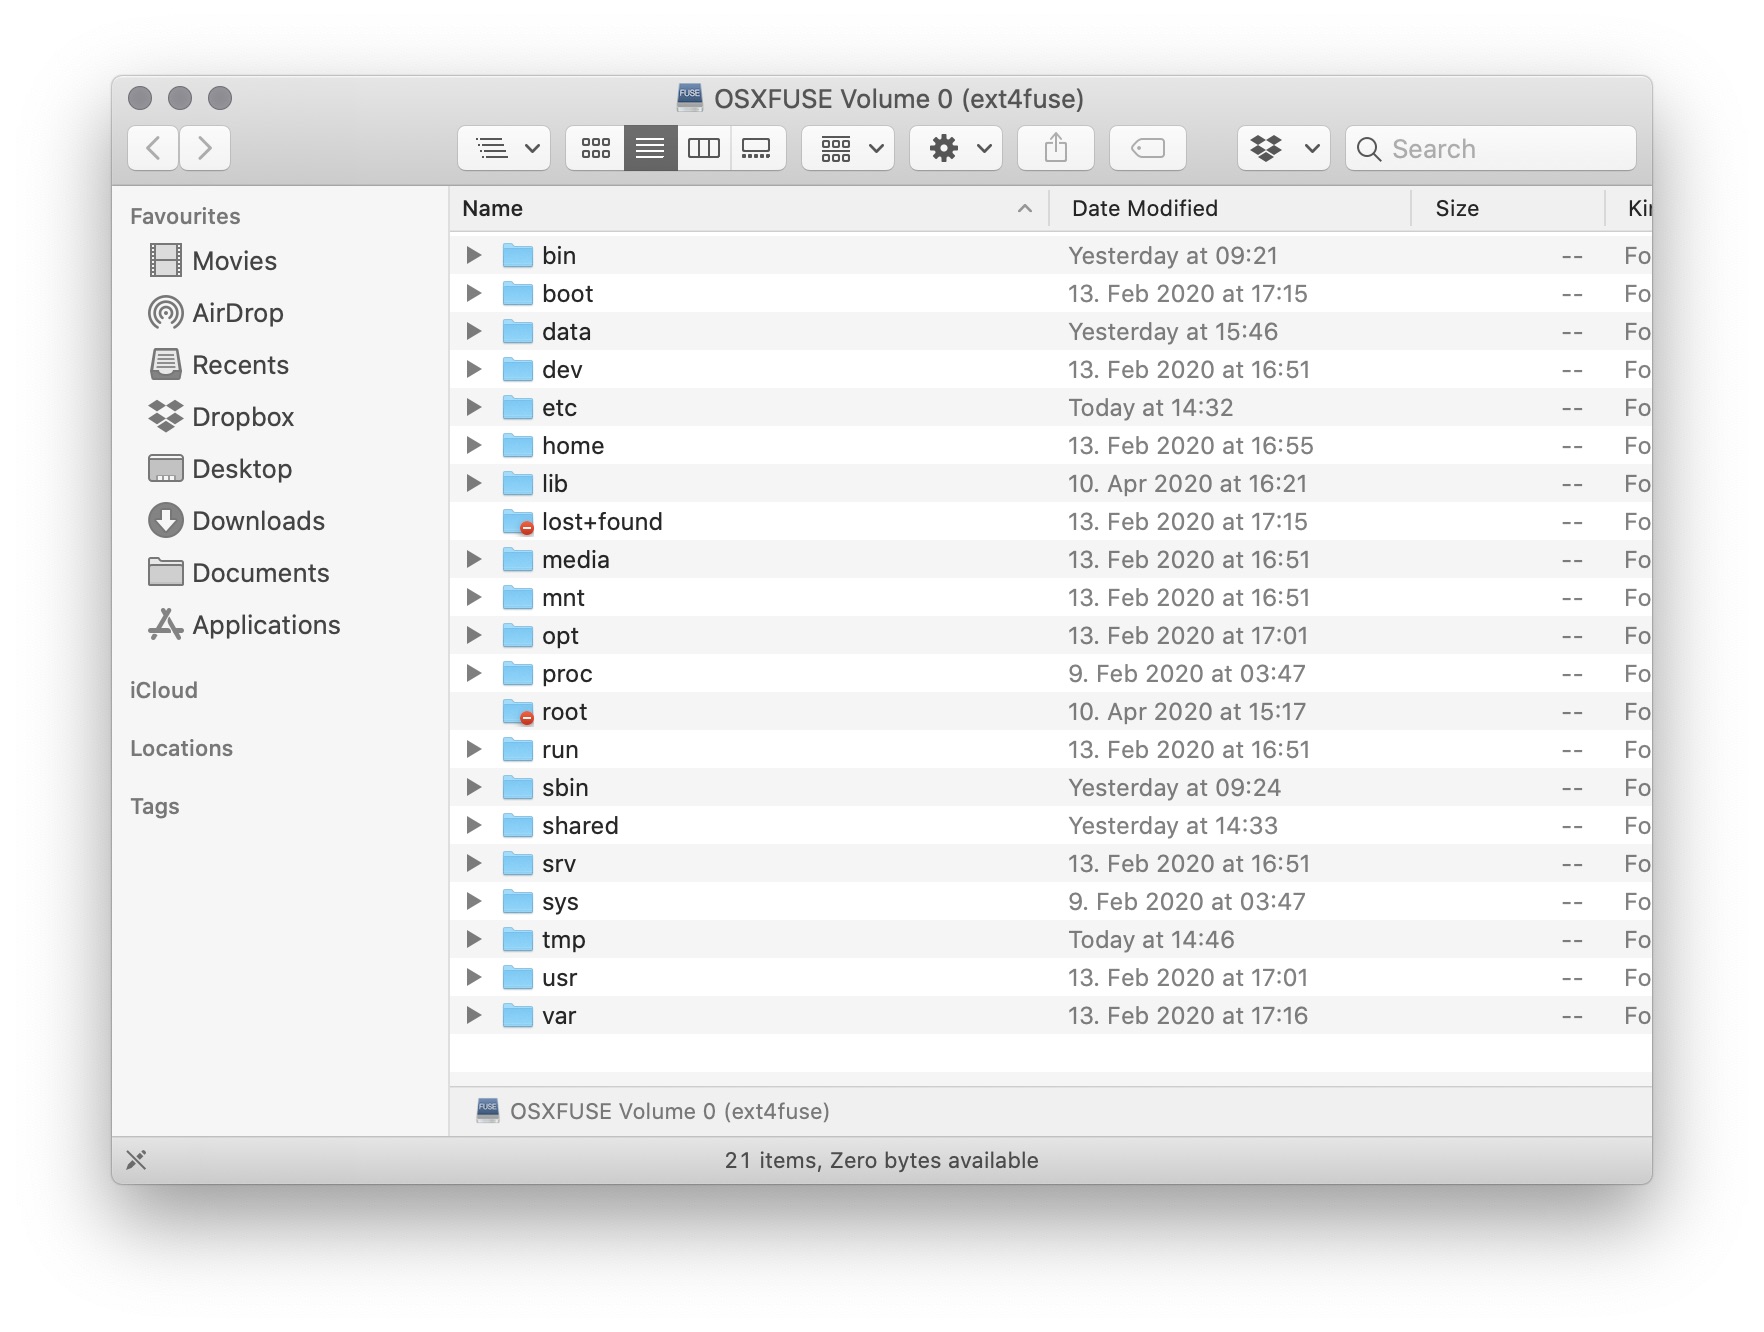Open the Action gear menu
1764x1332 pixels.
tap(956, 148)
